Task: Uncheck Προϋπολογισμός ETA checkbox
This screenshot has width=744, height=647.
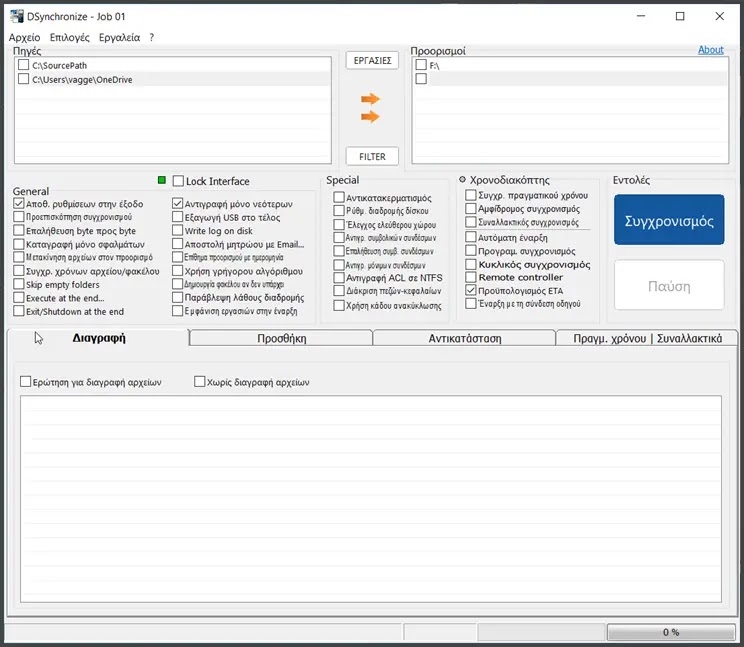Action: click(471, 290)
